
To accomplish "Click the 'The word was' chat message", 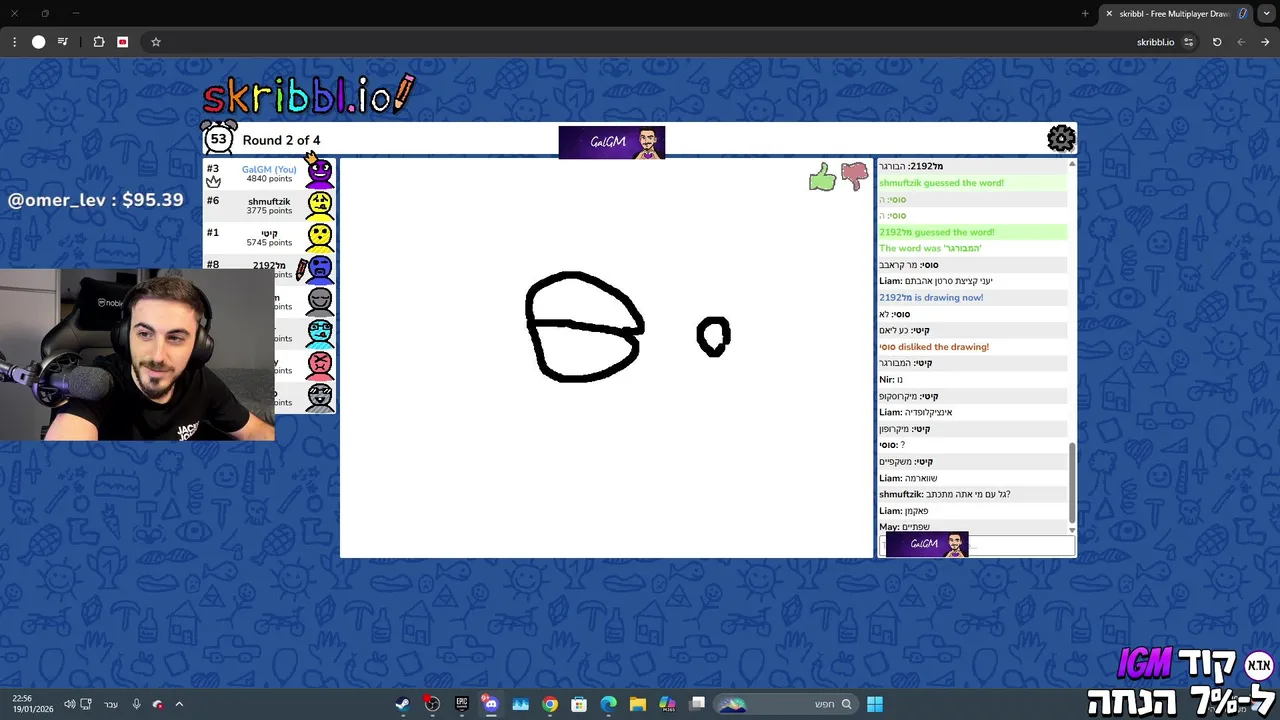I will point(930,248).
